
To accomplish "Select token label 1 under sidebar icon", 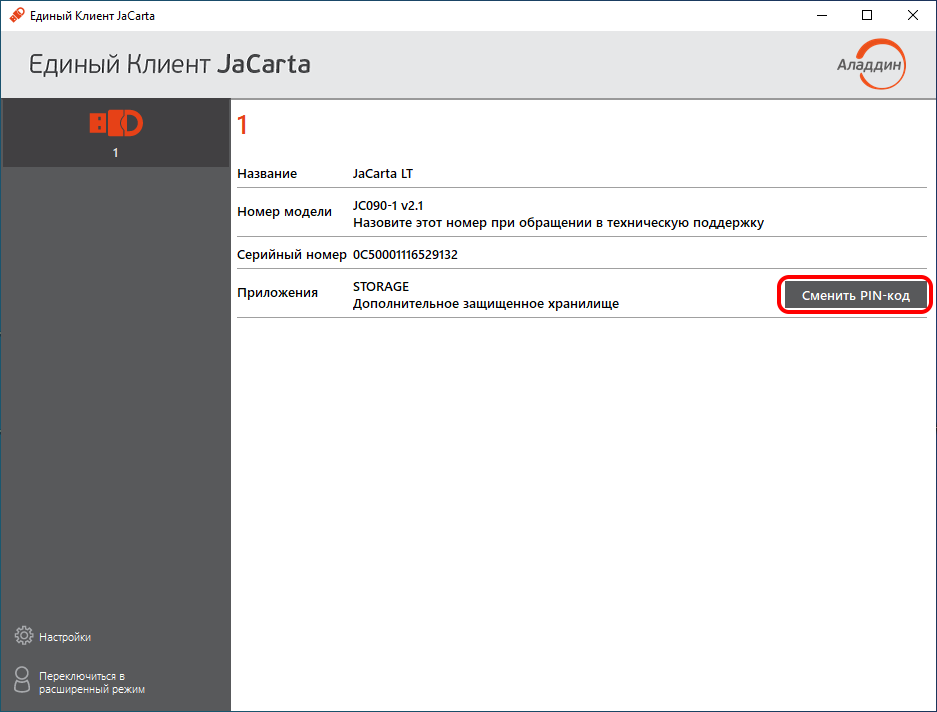I will pos(116,153).
